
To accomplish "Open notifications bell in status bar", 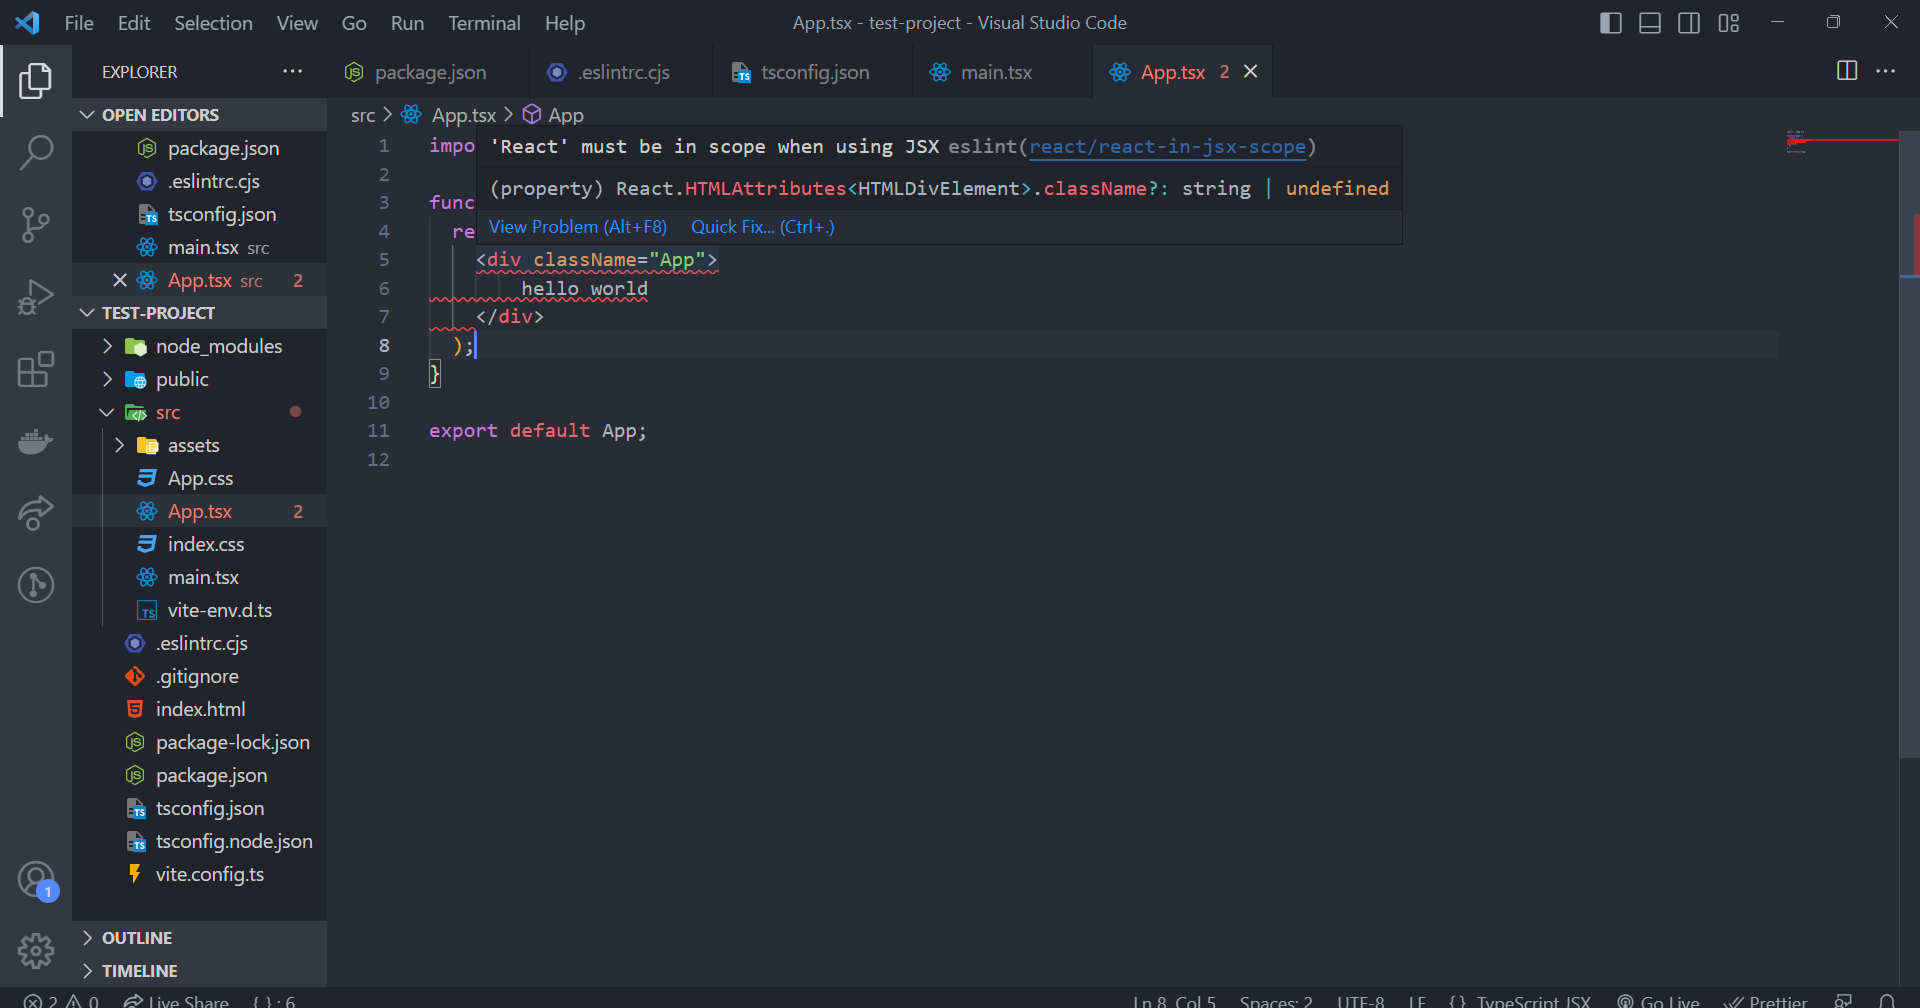I will pyautogui.click(x=1887, y=1000).
